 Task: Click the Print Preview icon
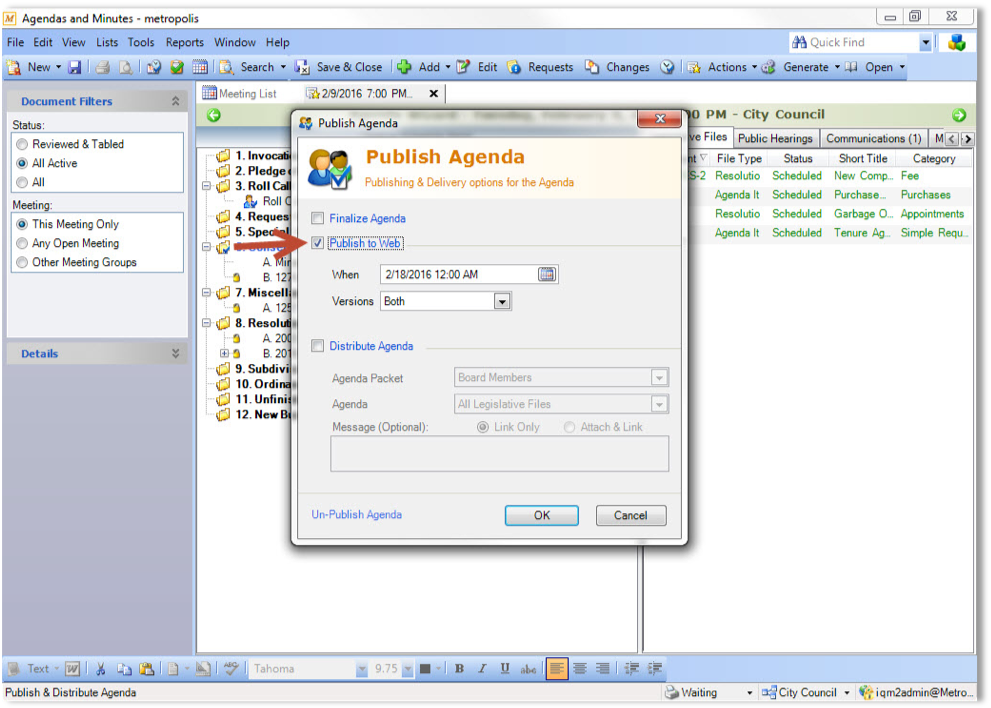126,67
